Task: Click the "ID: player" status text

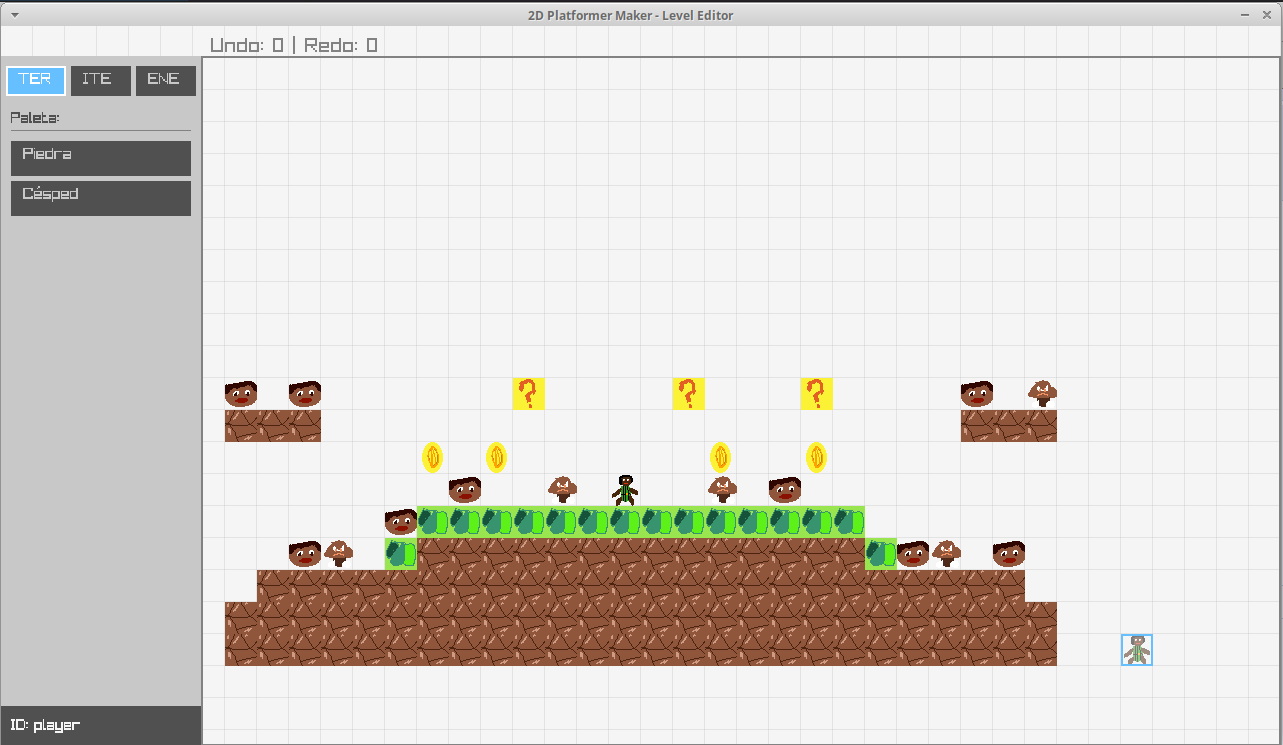Action: point(45,725)
